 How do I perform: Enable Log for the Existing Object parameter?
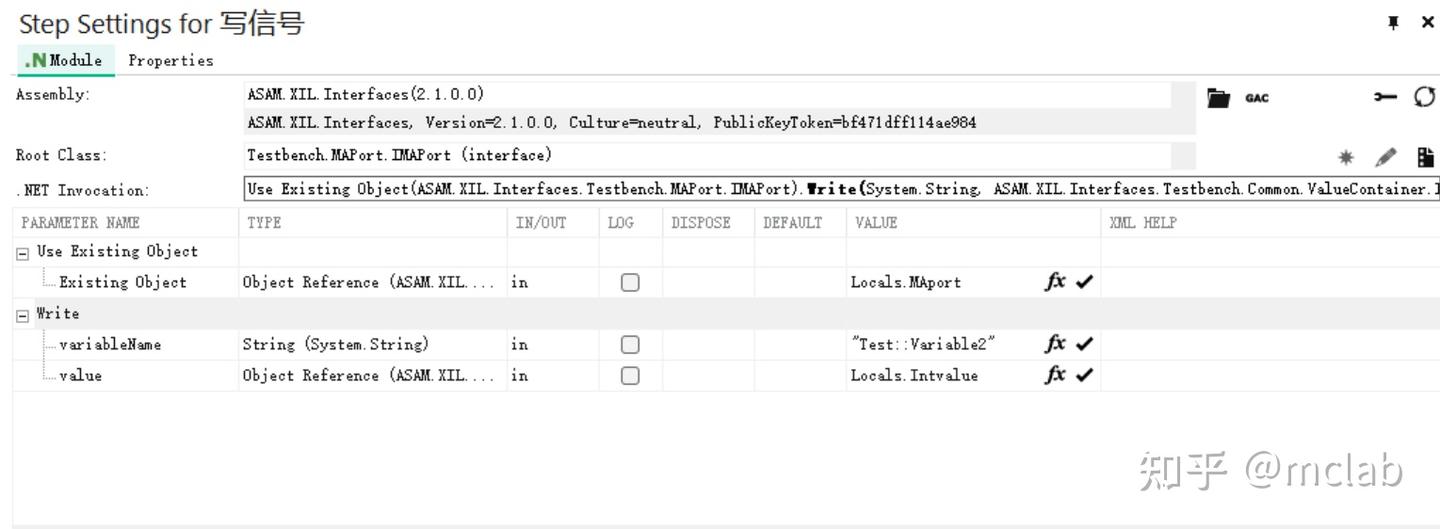pyautogui.click(x=630, y=282)
